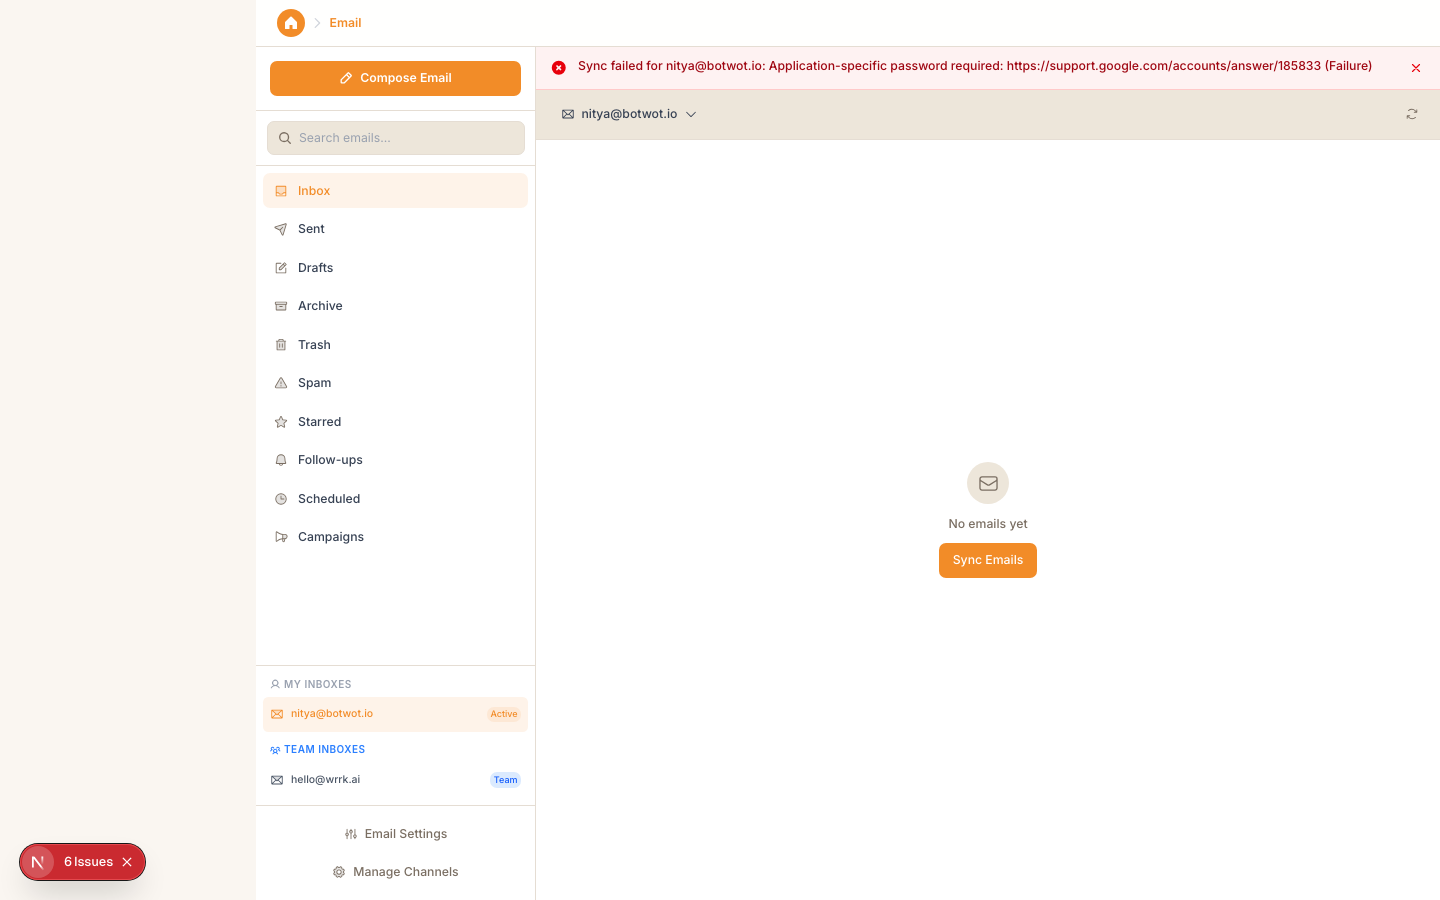Screen dimensions: 1440x900
Task: Close the 6 Issues badge
Action: click(127, 862)
